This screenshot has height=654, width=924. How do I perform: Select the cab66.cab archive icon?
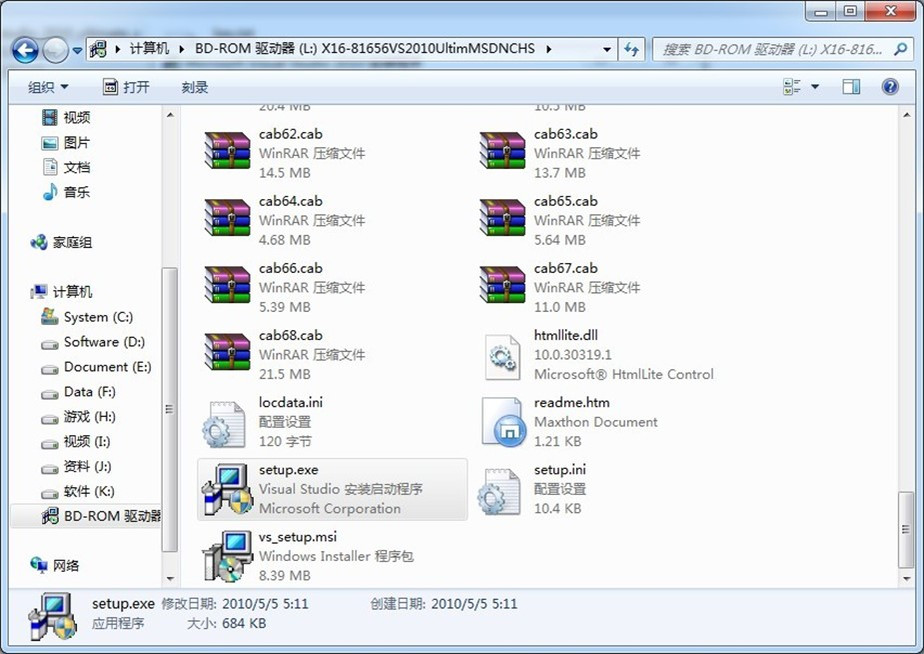click(227, 286)
